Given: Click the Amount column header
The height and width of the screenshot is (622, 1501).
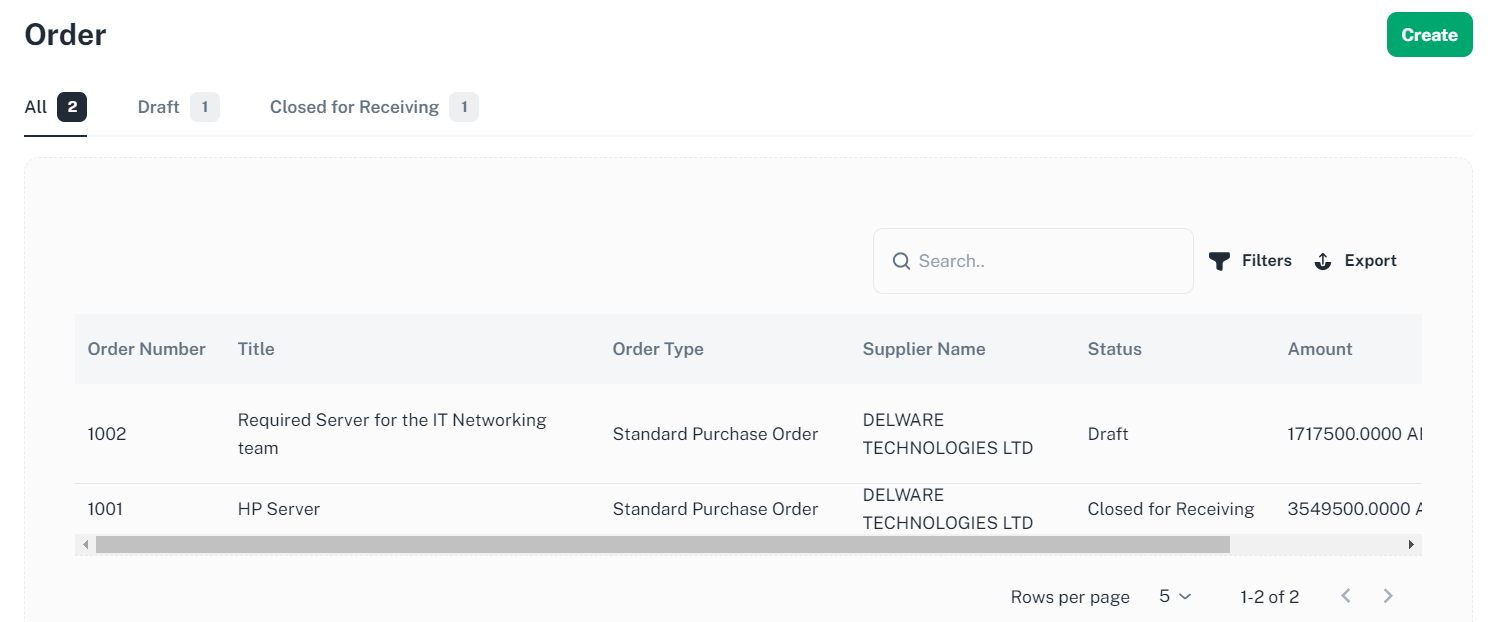Looking at the screenshot, I should (1320, 349).
